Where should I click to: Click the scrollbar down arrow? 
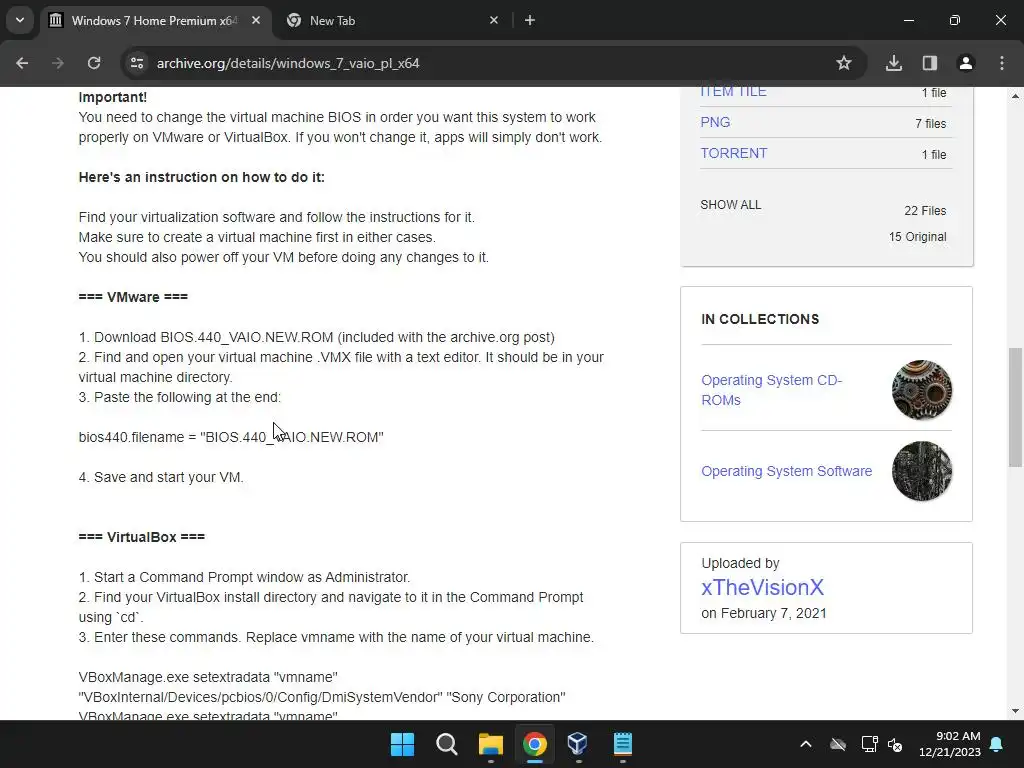coord(1015,711)
